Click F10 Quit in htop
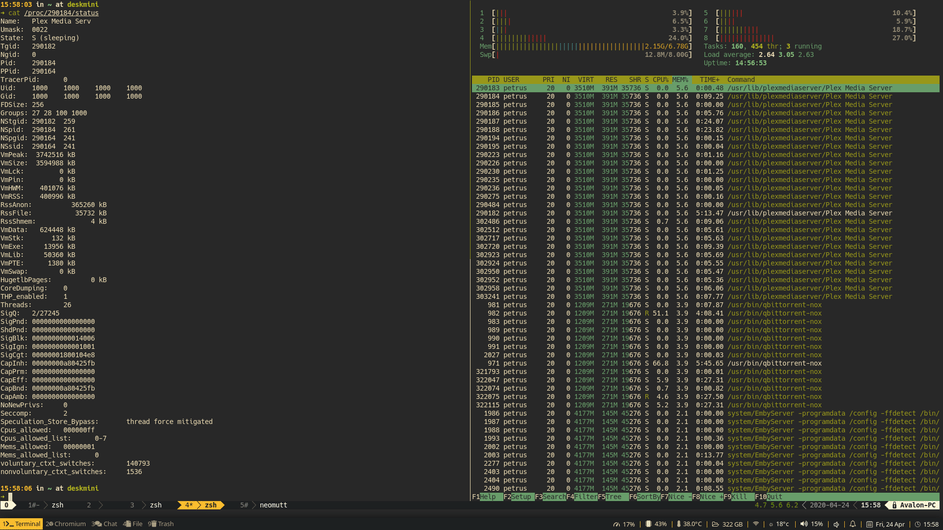Image resolution: width=943 pixels, height=530 pixels. click(x=770, y=497)
